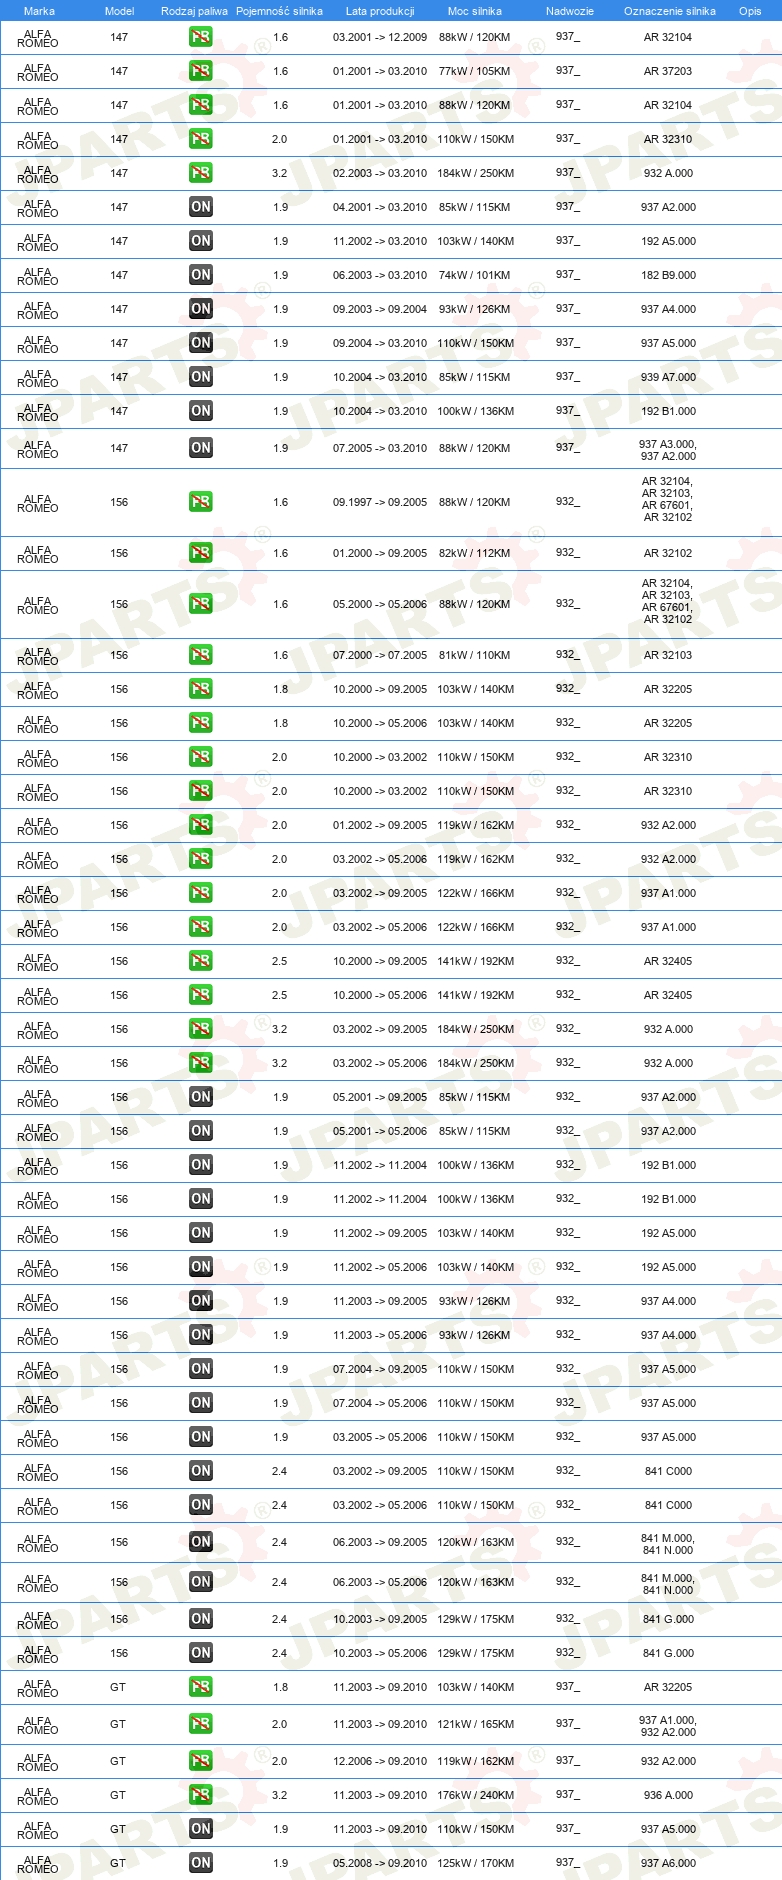Image resolution: width=782 pixels, height=1880 pixels.
Task: Select power cell '77kW / 105KM'
Action: 474,71
